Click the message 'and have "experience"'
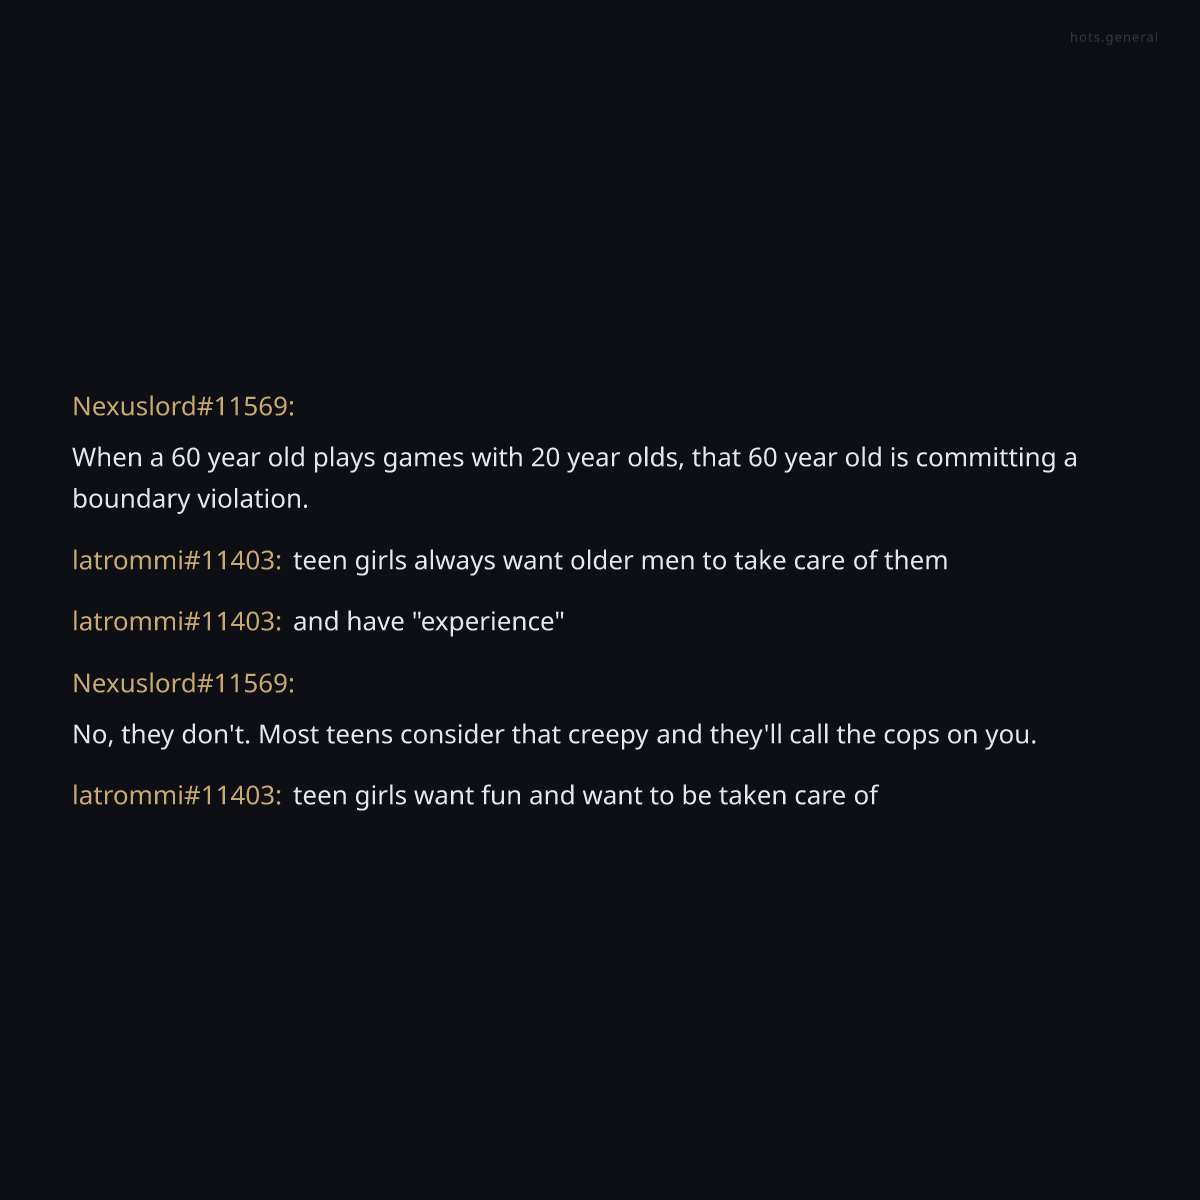1200x1200 pixels. click(429, 621)
